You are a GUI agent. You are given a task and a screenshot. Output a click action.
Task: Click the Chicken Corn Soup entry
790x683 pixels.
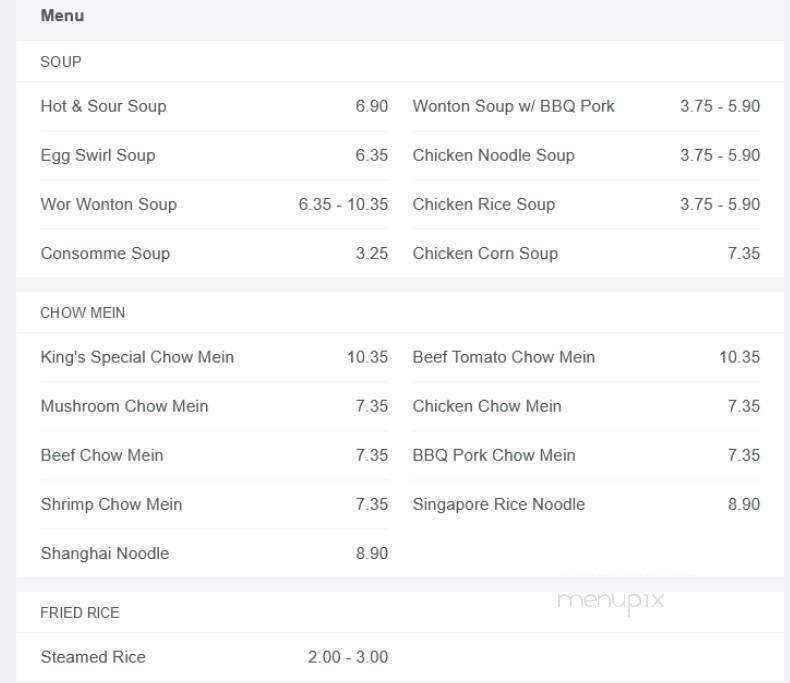pyautogui.click(x=485, y=253)
